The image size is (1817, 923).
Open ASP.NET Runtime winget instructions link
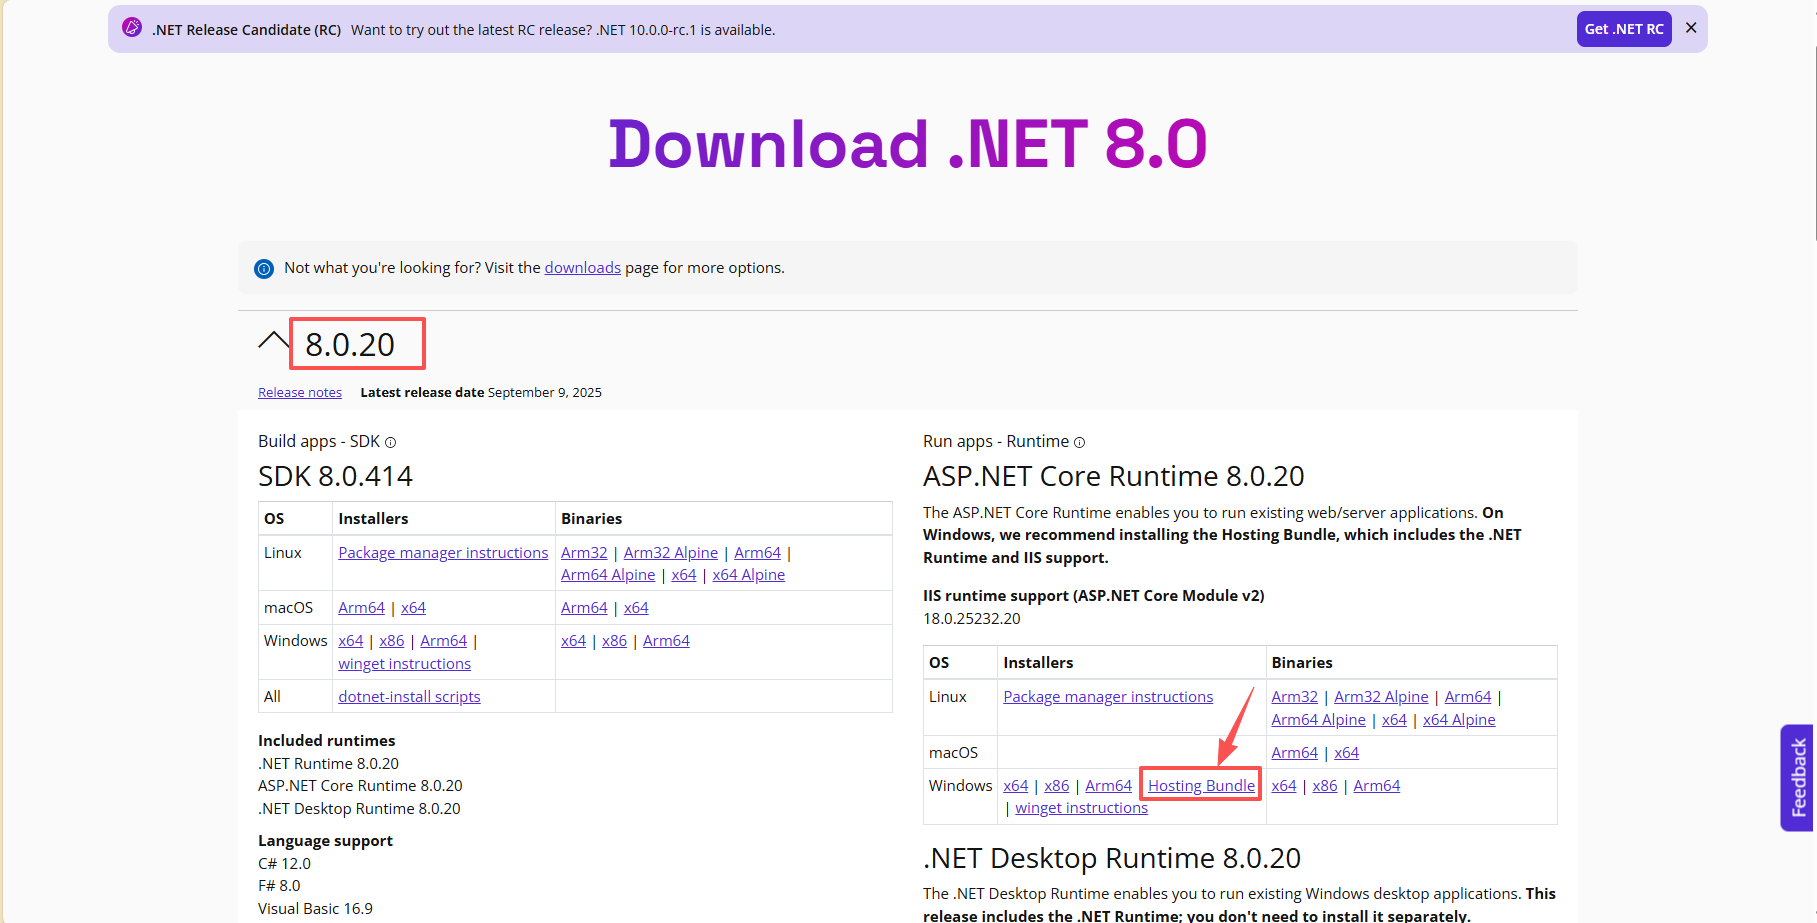pos(1081,808)
